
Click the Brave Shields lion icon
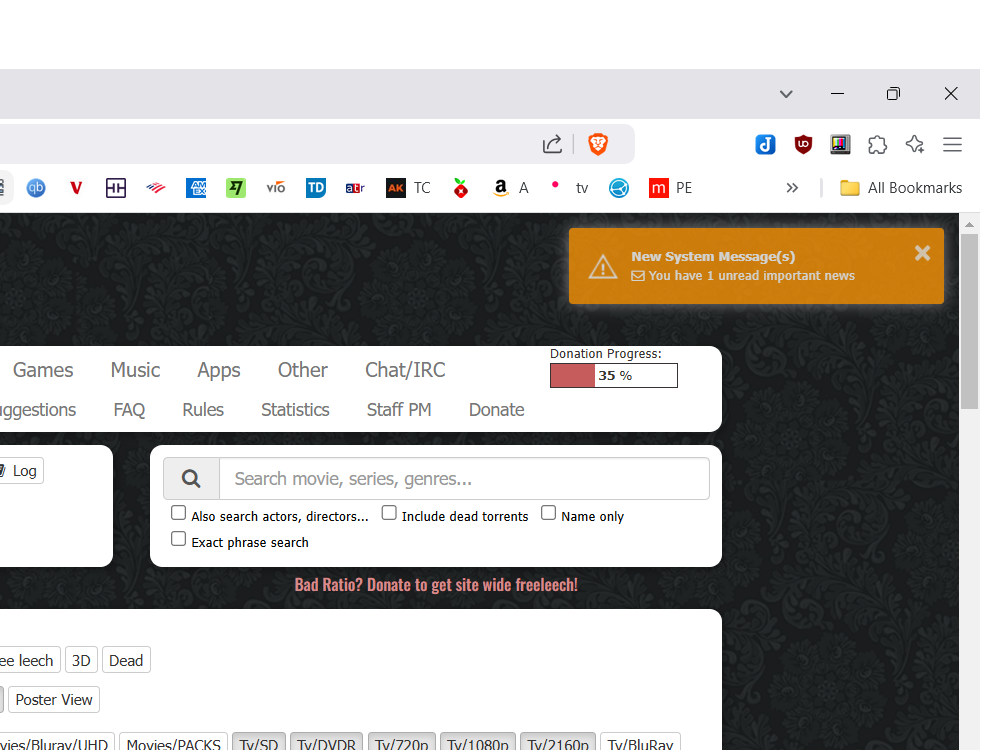point(598,145)
